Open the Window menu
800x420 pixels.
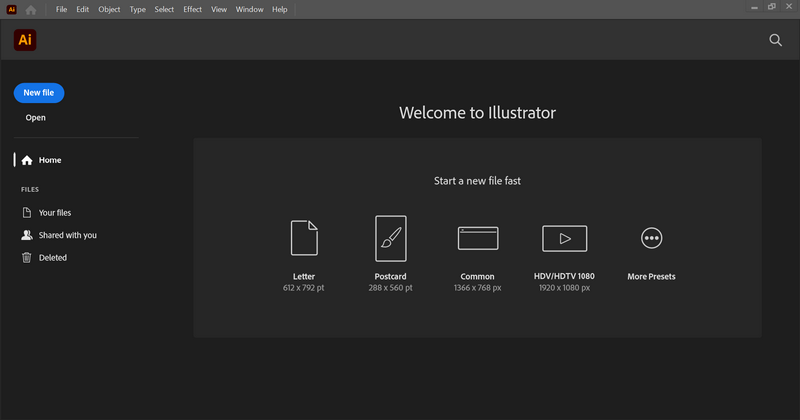249,9
